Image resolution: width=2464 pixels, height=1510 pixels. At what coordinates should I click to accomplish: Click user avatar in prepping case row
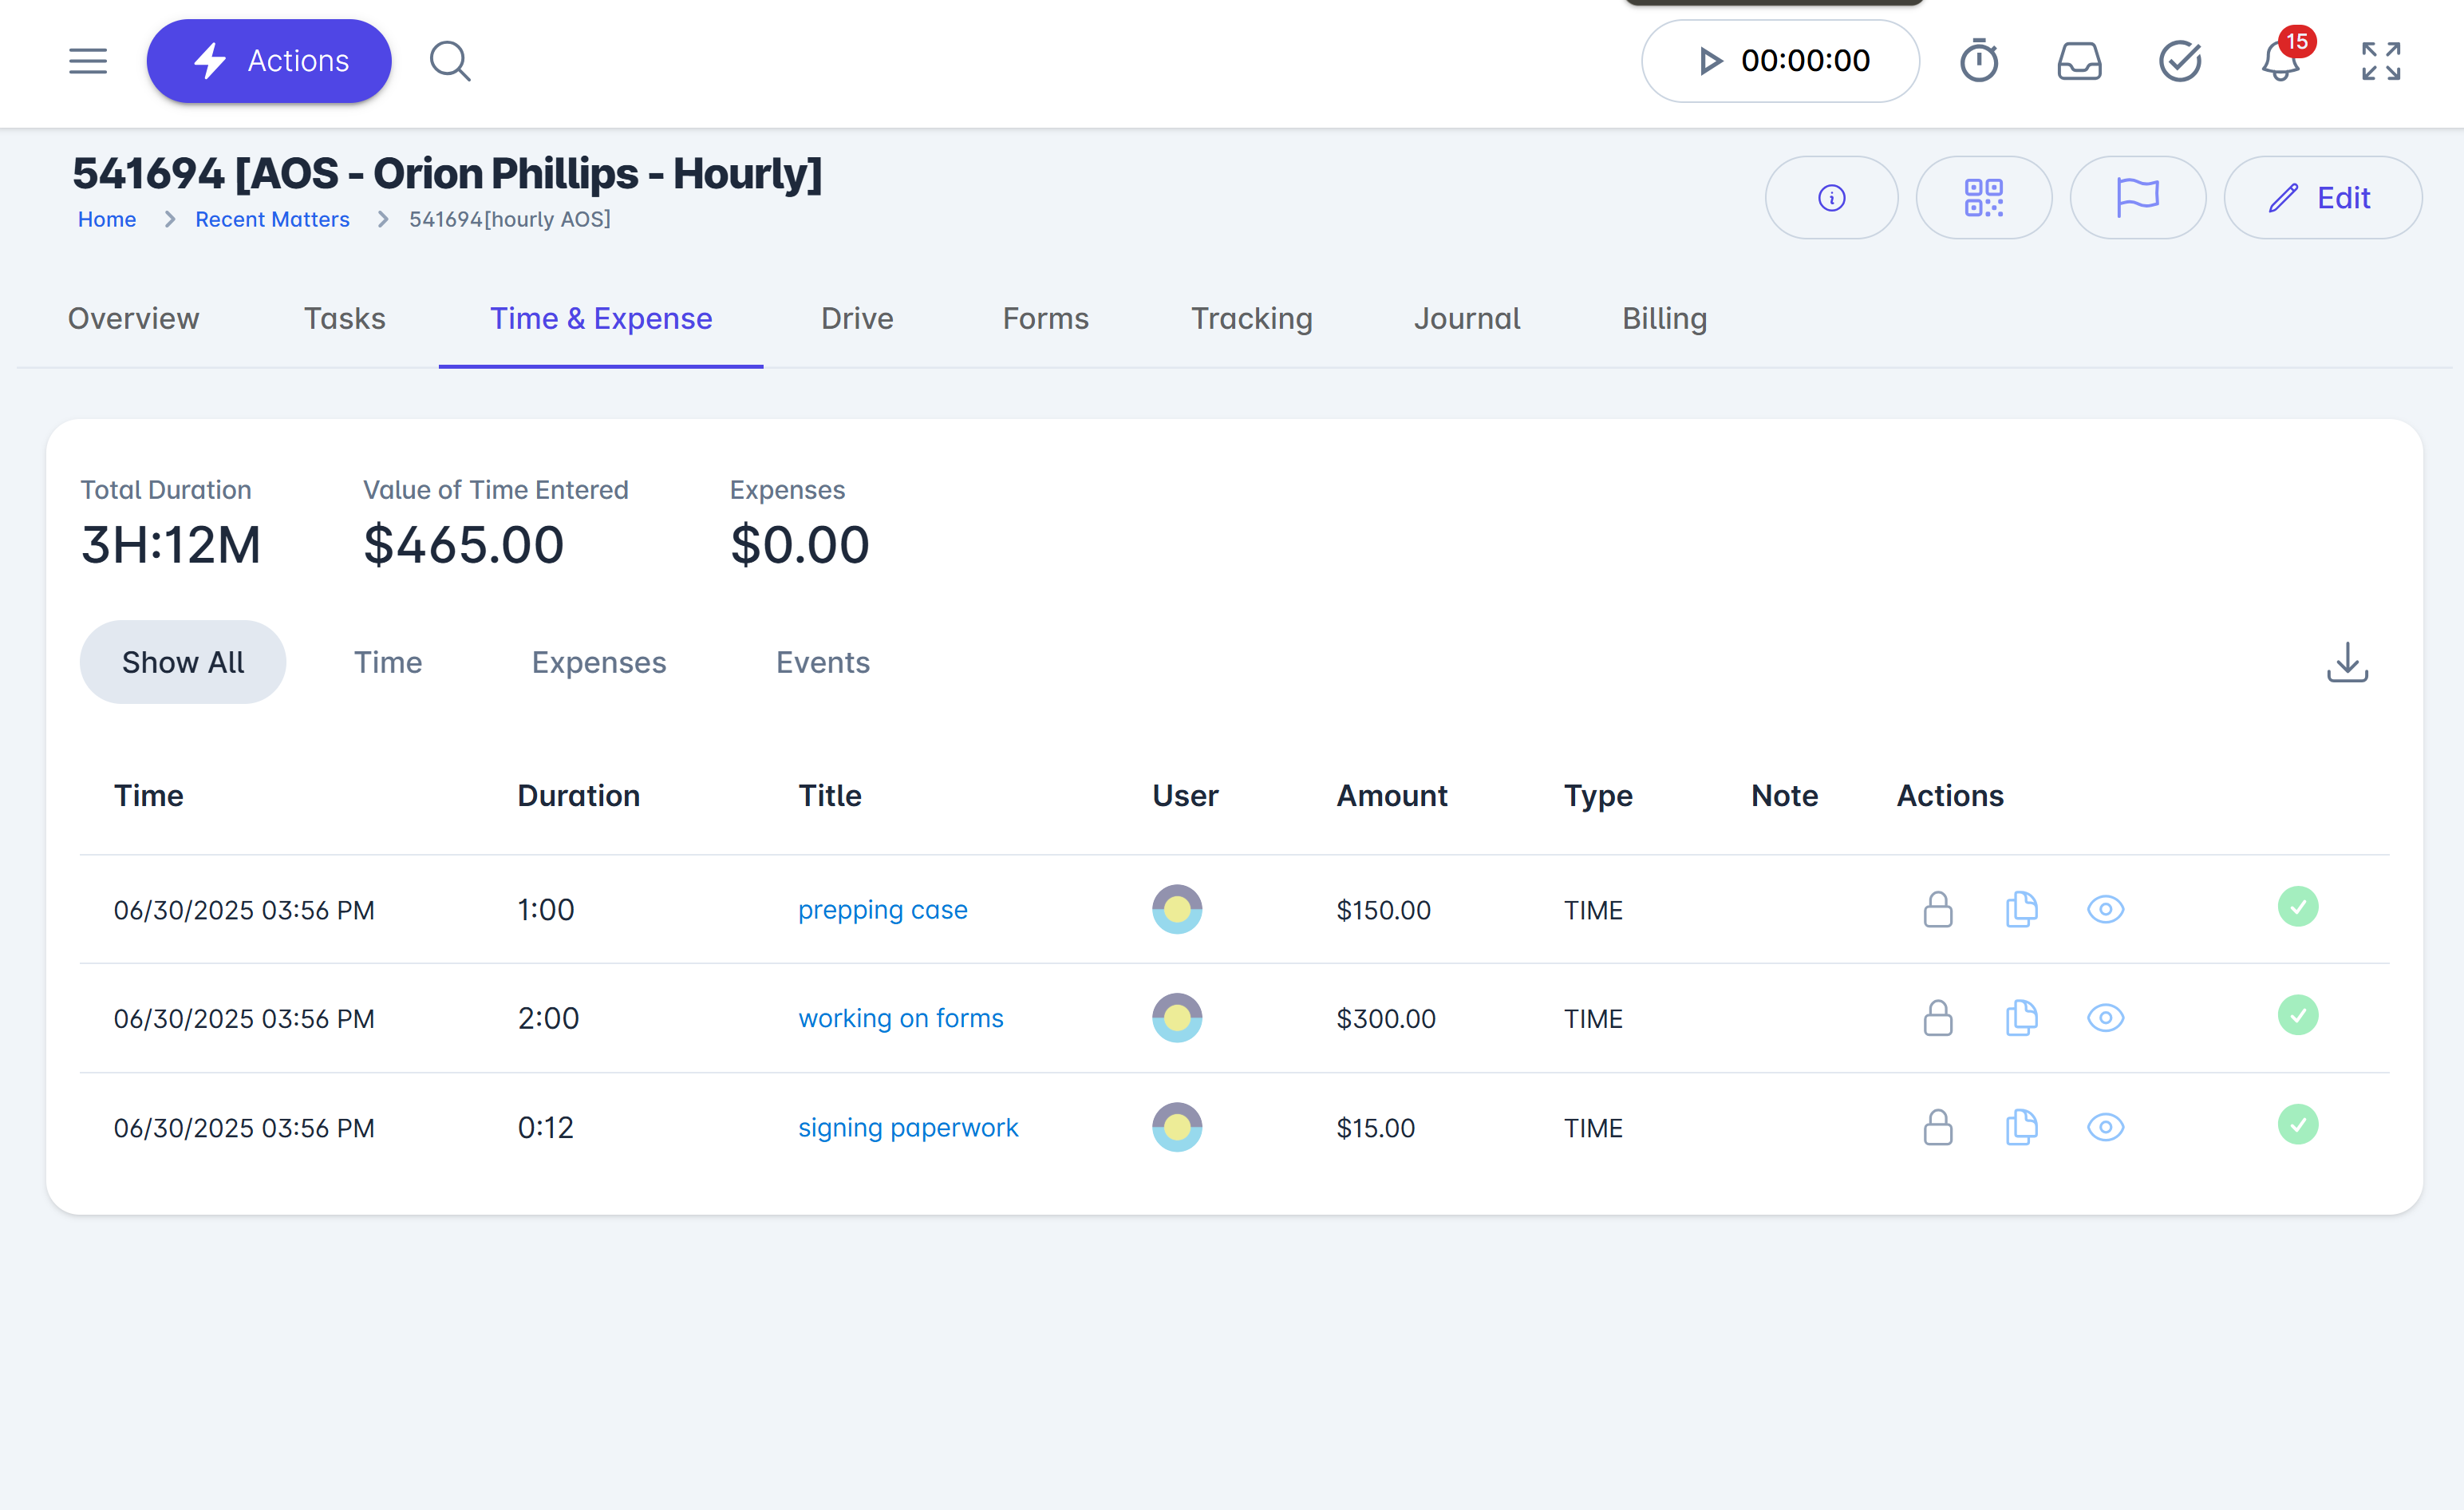coord(1176,910)
